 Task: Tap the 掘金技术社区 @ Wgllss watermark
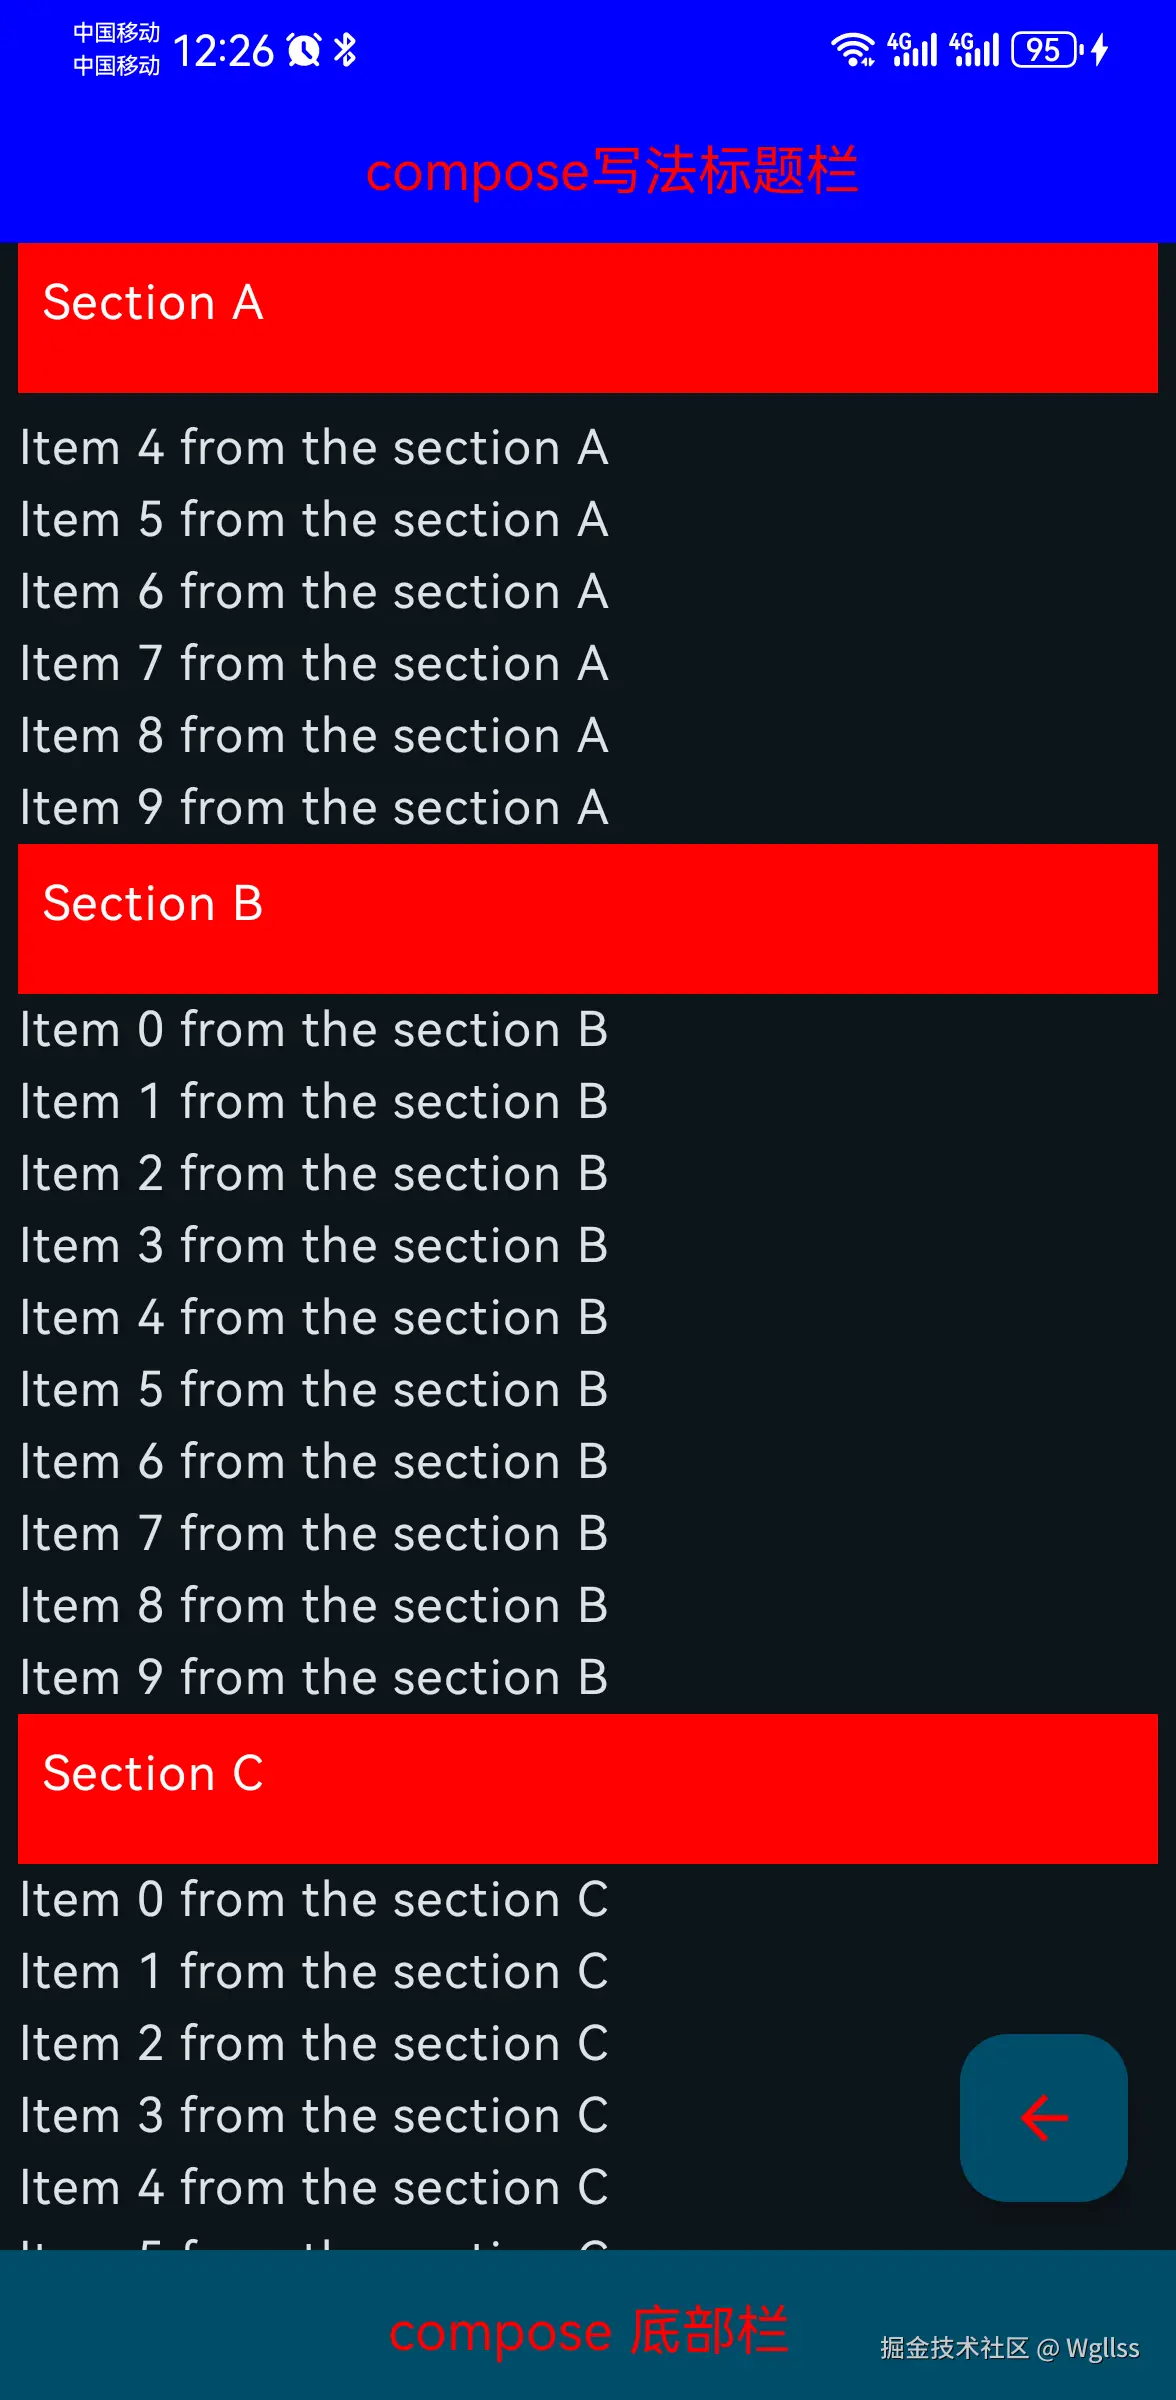(1009, 2348)
